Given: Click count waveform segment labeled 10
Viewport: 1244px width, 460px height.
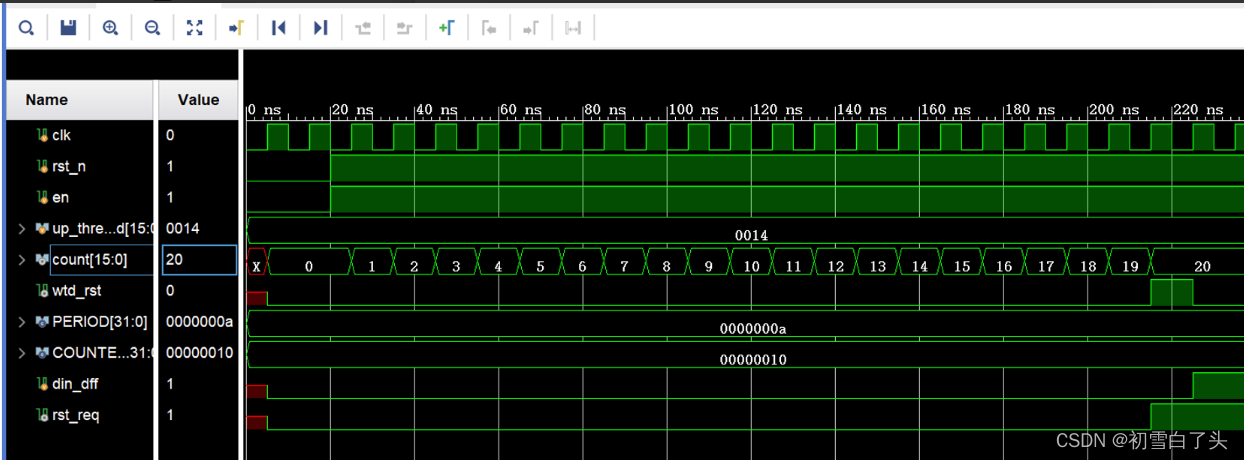Looking at the screenshot, I should point(750,261).
